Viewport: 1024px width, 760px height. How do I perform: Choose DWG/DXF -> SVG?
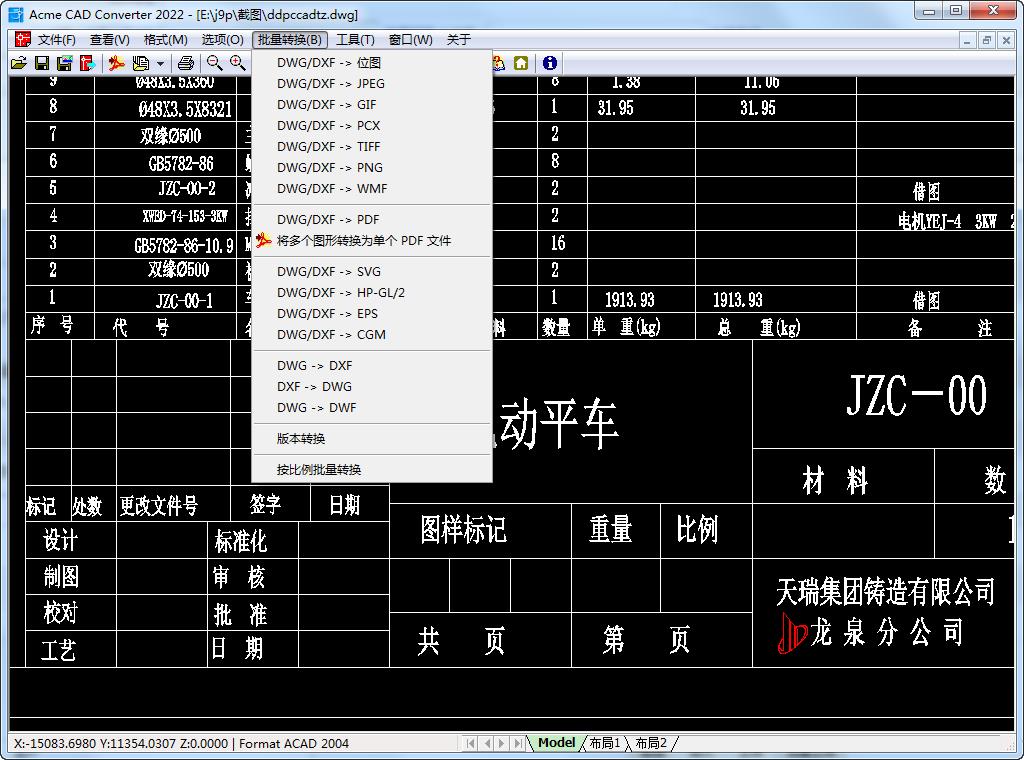372,272
